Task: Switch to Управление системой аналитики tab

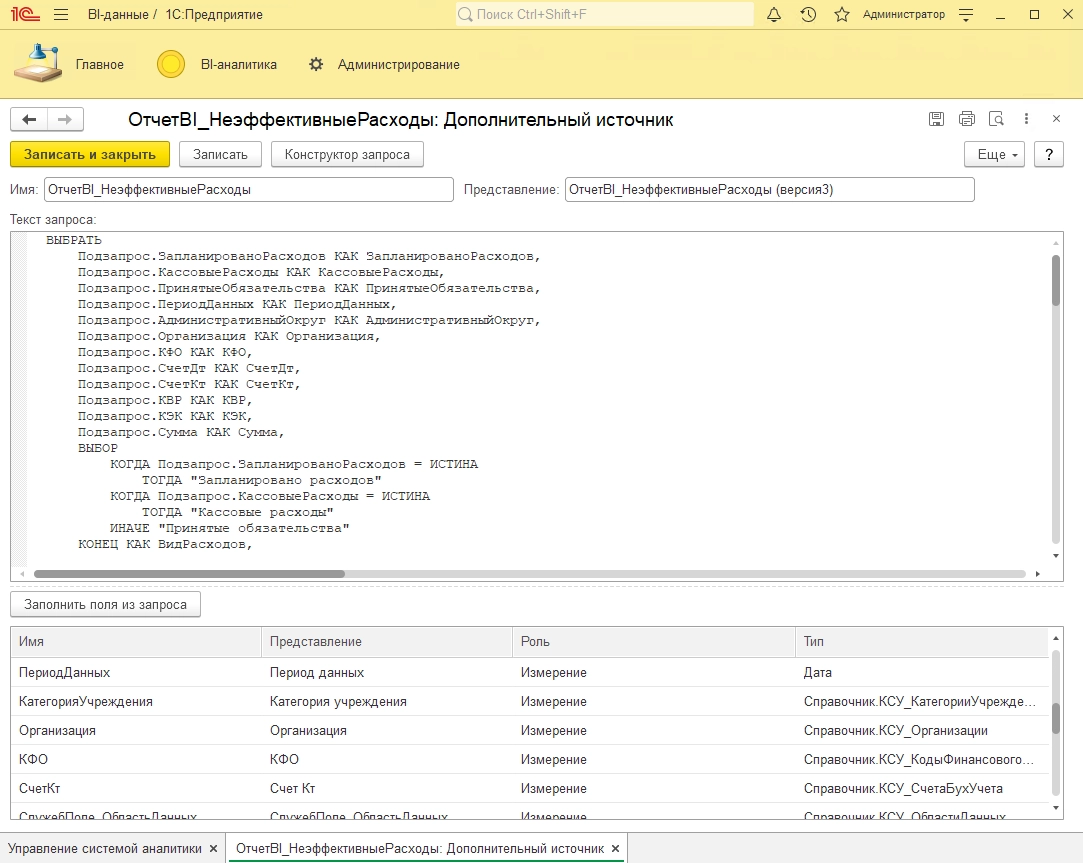Action: [x=105, y=848]
